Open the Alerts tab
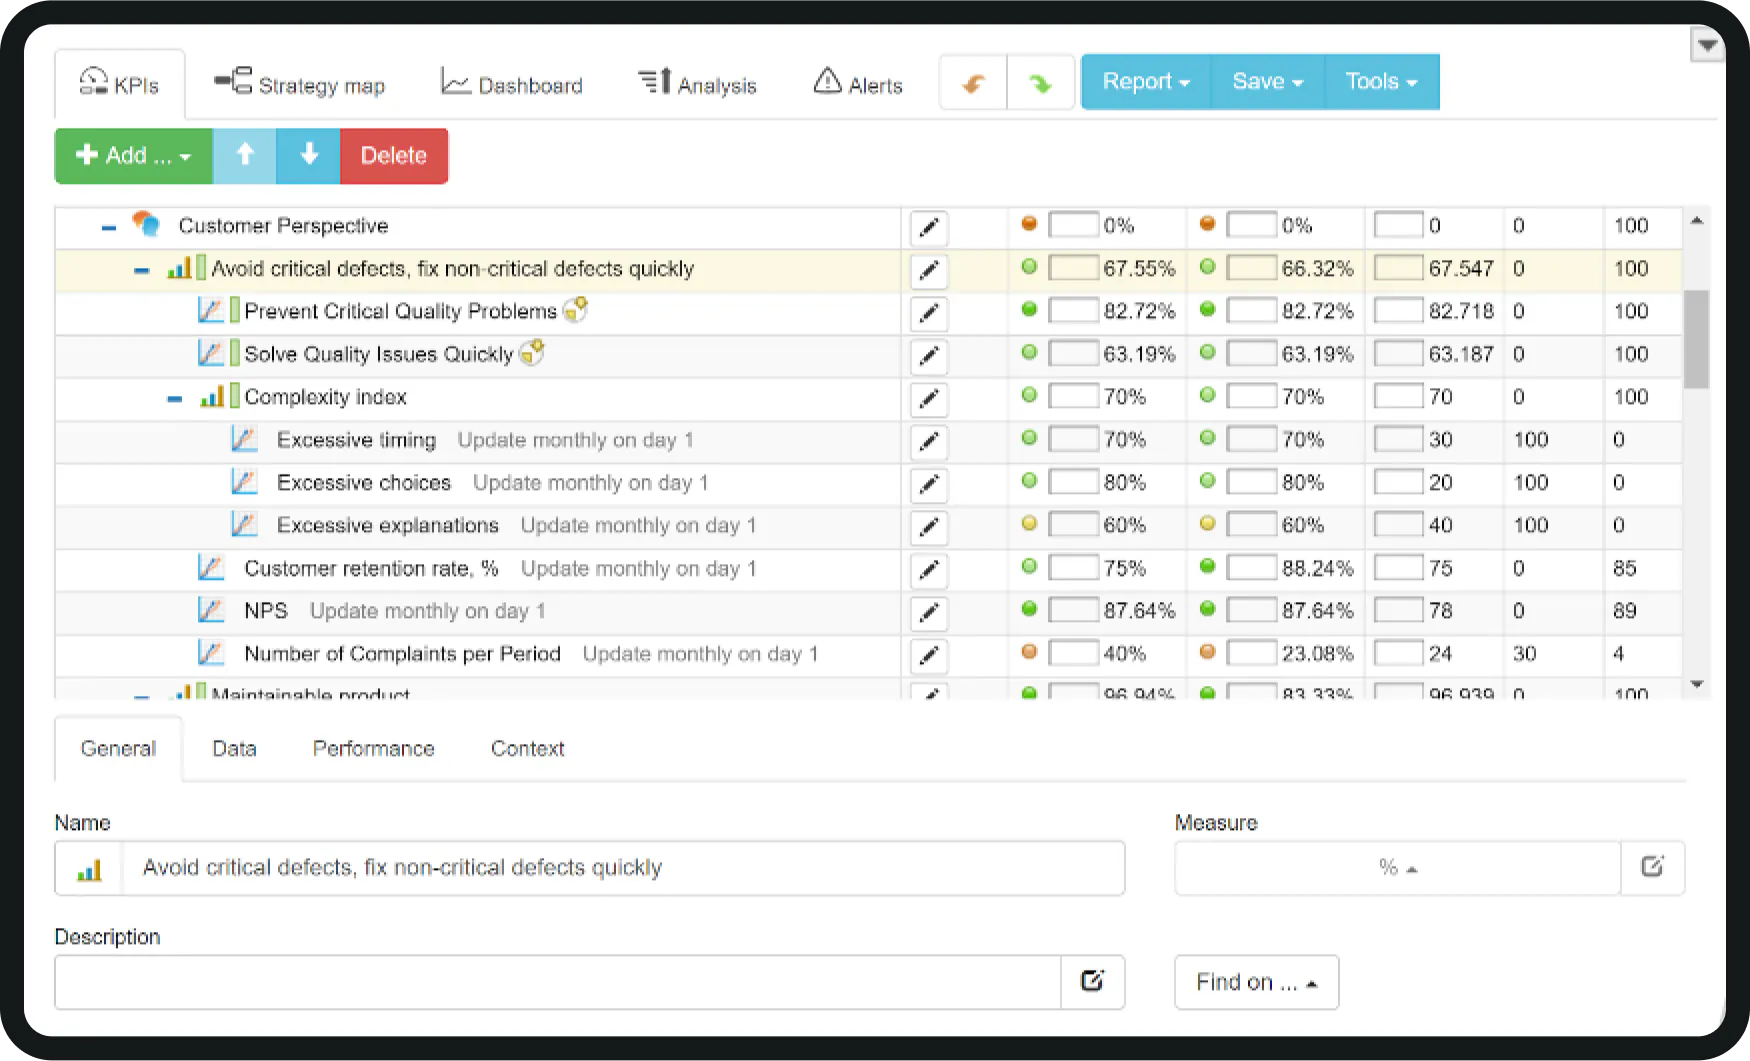1750x1061 pixels. coord(858,84)
